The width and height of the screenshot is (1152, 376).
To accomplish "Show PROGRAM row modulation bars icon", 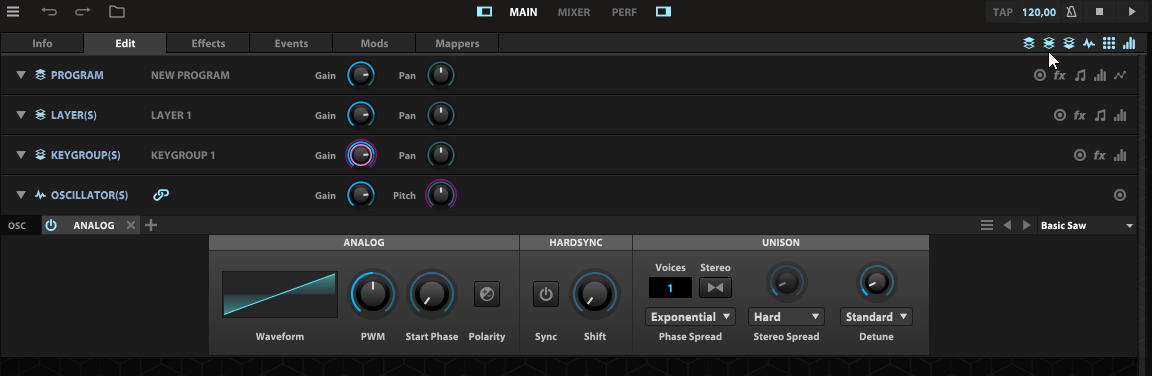I will [1100, 75].
